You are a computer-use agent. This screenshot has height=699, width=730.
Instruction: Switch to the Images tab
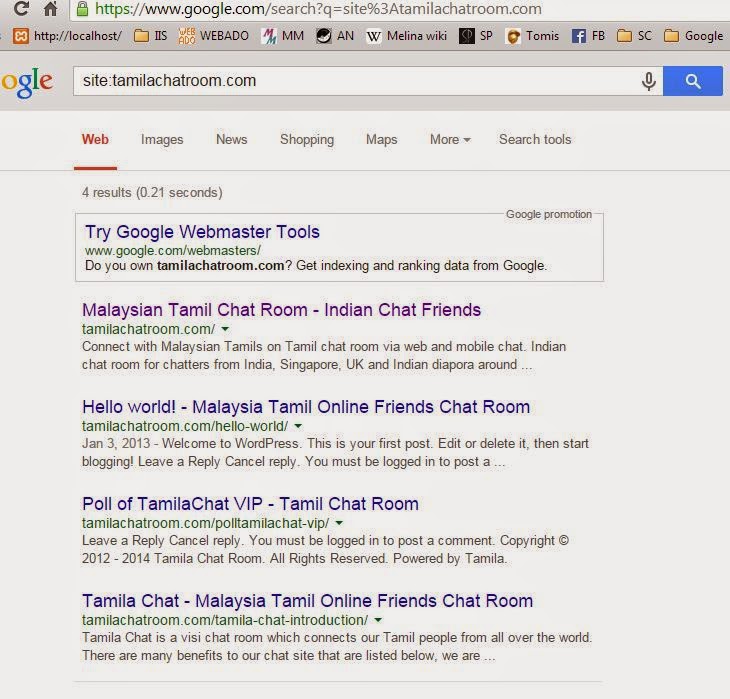point(162,139)
